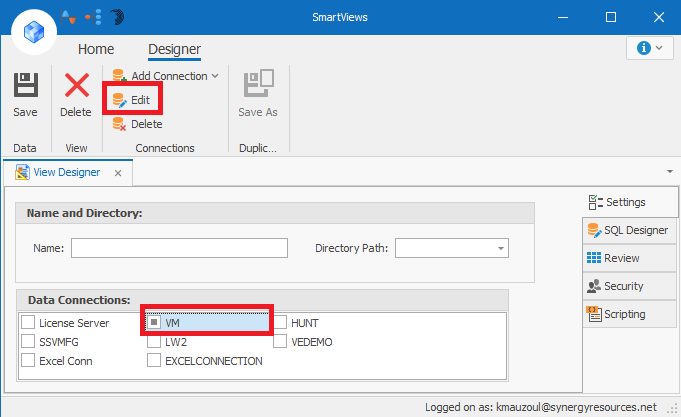This screenshot has width=681, height=417.
Task: Open the Security side tab
Action: click(x=629, y=286)
